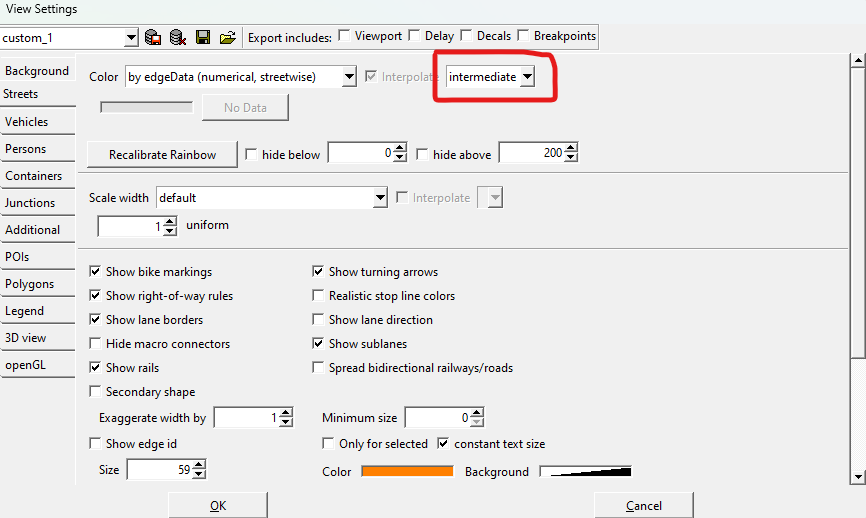Uncheck Show right-of-way rules
Screen dimensions: 866x518
pos(95,295)
